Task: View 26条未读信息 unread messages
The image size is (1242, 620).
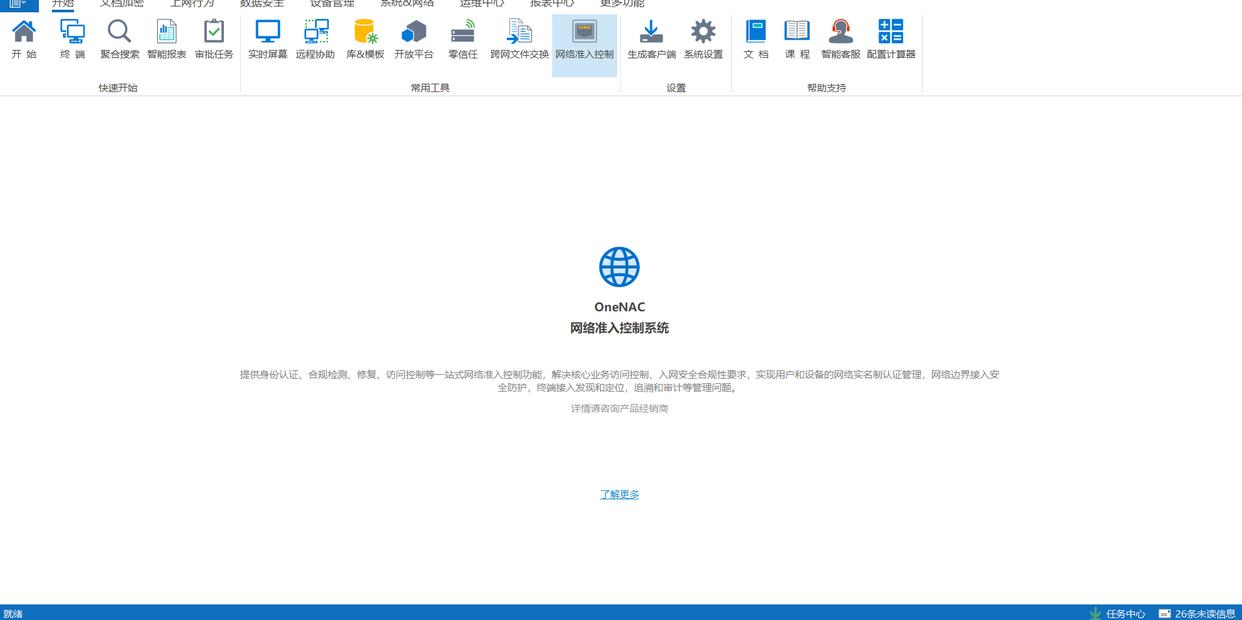Action: coord(1197,613)
